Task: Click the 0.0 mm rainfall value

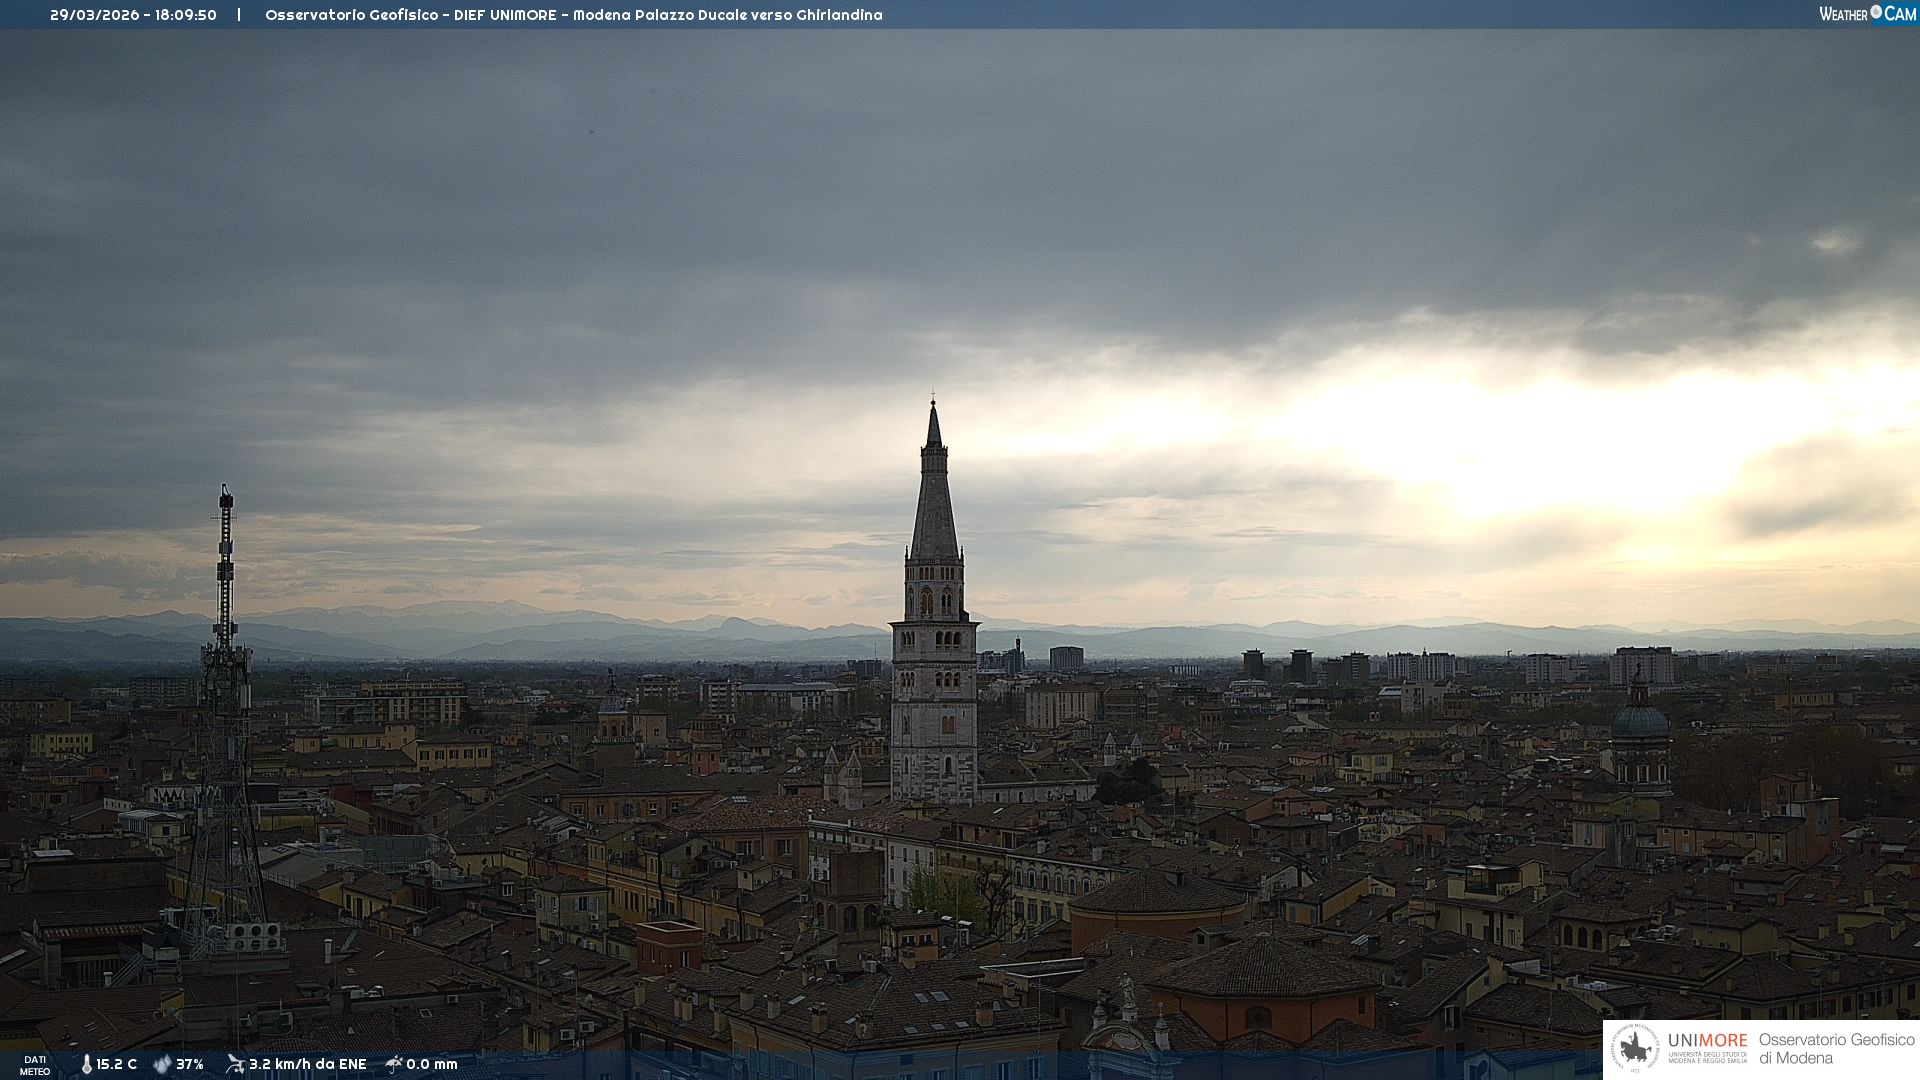Action: [x=432, y=1065]
